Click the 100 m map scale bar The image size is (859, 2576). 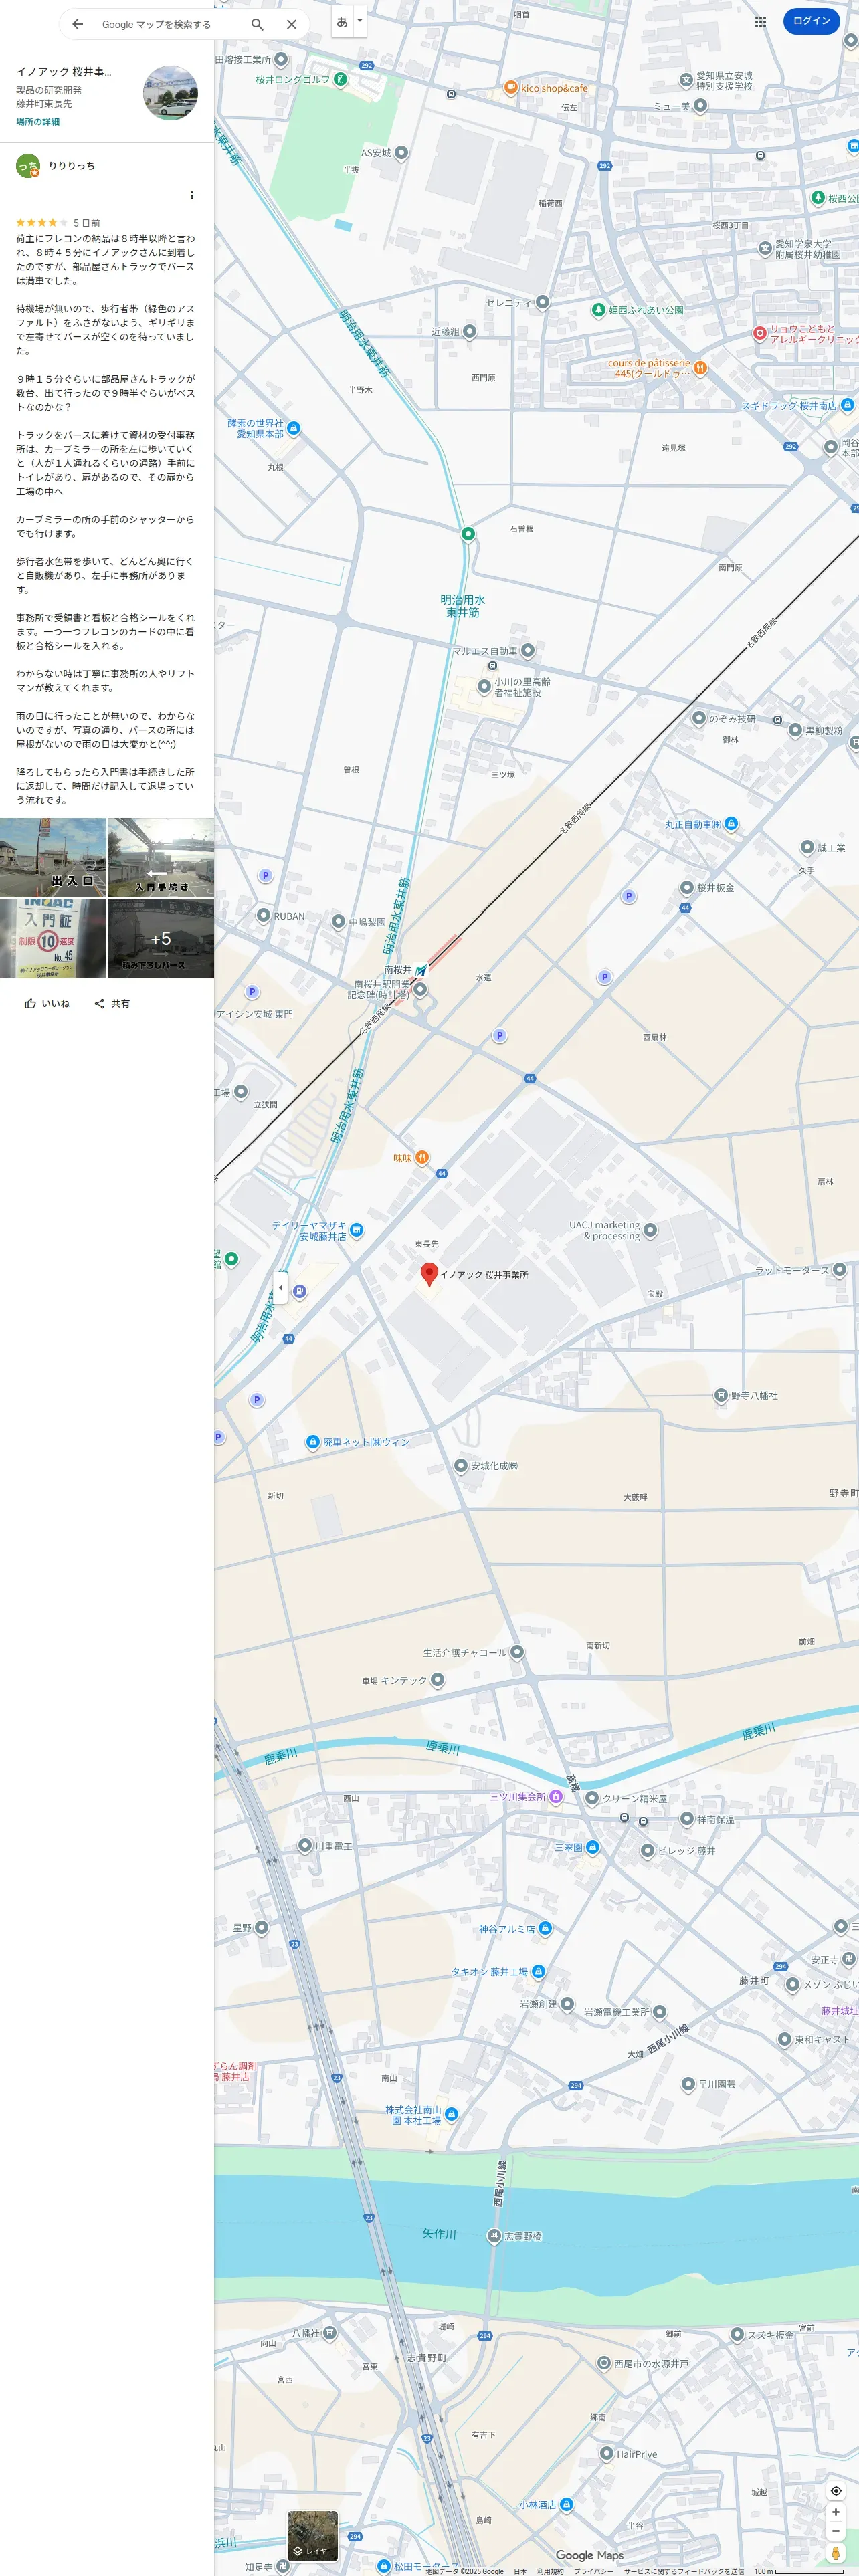point(799,2571)
